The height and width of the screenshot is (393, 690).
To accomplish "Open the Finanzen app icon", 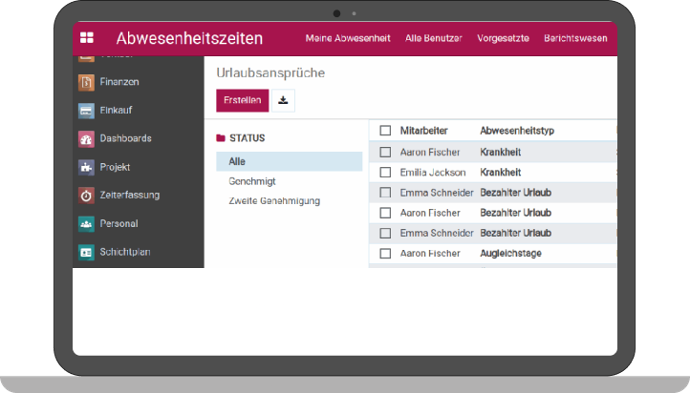I will coord(86,82).
